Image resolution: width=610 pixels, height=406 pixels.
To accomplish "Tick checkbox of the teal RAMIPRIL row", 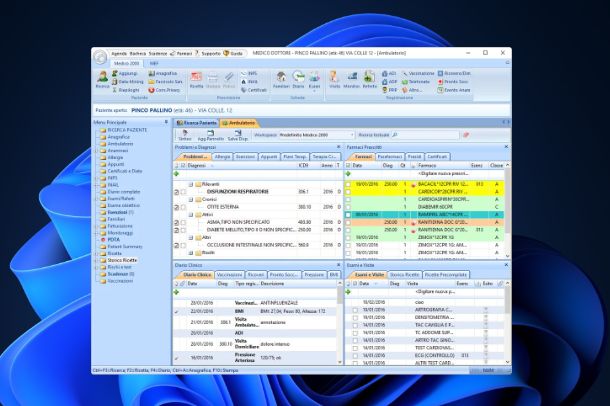I will click(348, 215).
